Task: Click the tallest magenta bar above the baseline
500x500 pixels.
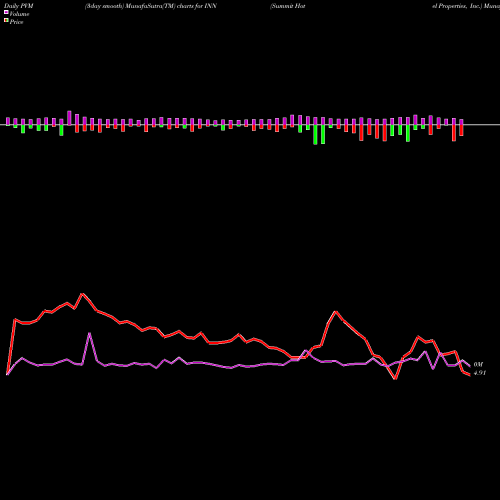Action: click(69, 118)
